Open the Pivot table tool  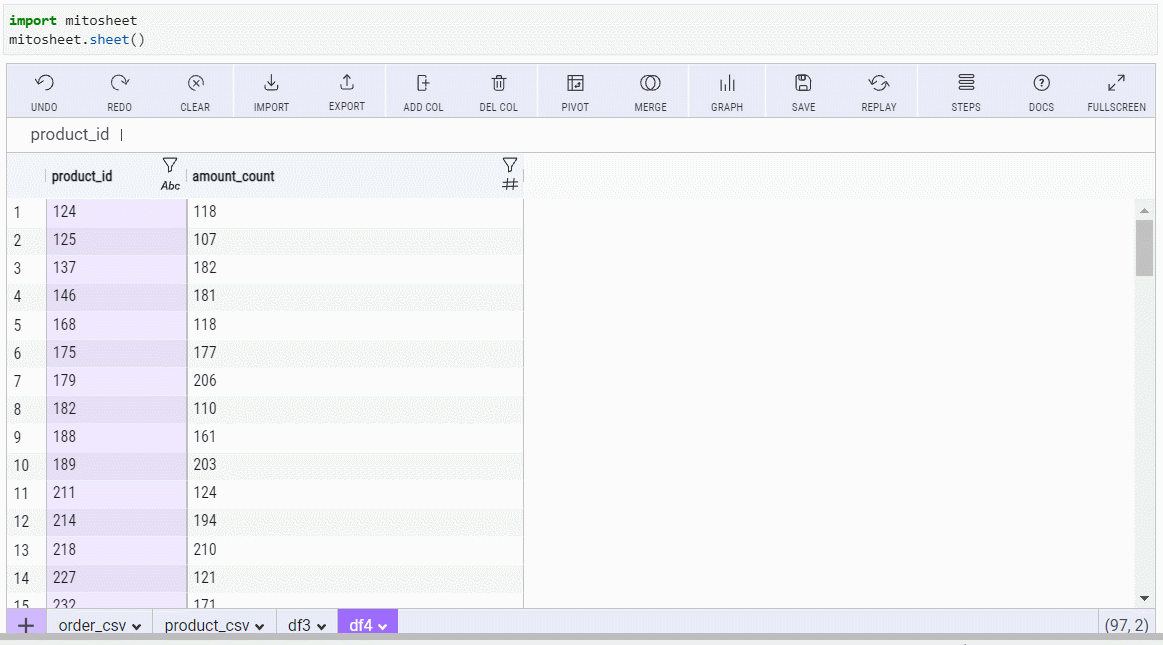575,84
